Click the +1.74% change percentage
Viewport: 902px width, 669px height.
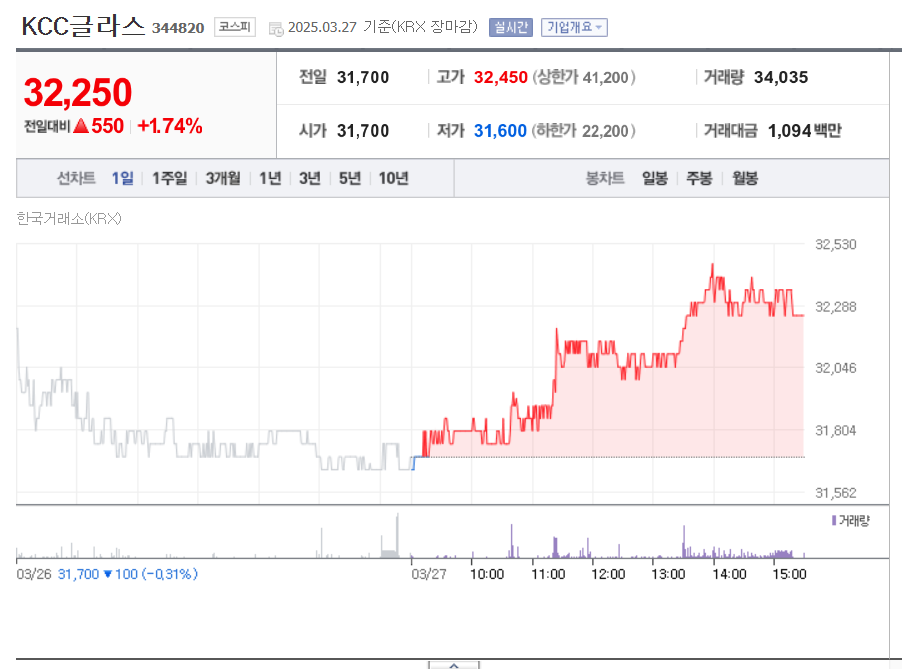pyautogui.click(x=170, y=126)
